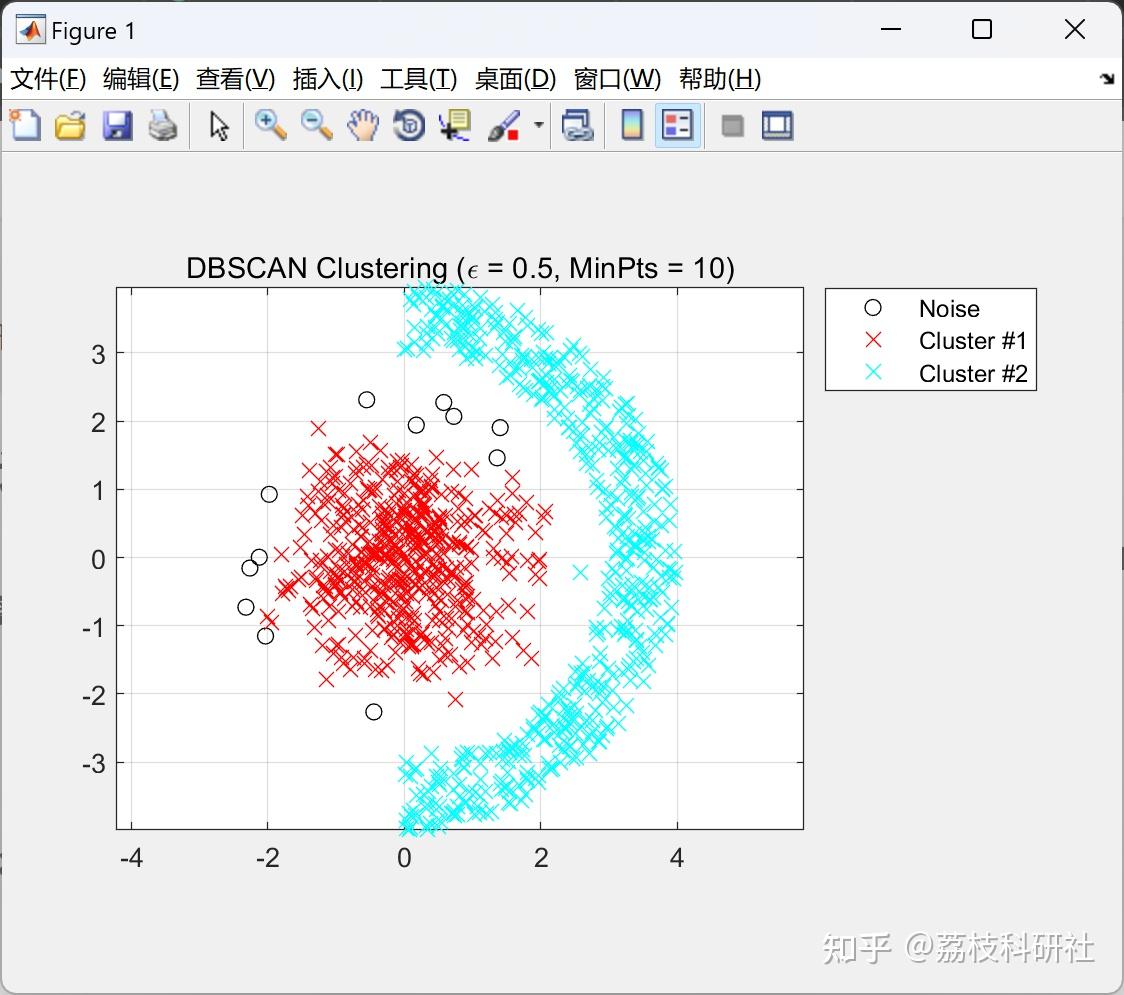Toggle the legend off
This screenshot has width=1124, height=995.
677,125
